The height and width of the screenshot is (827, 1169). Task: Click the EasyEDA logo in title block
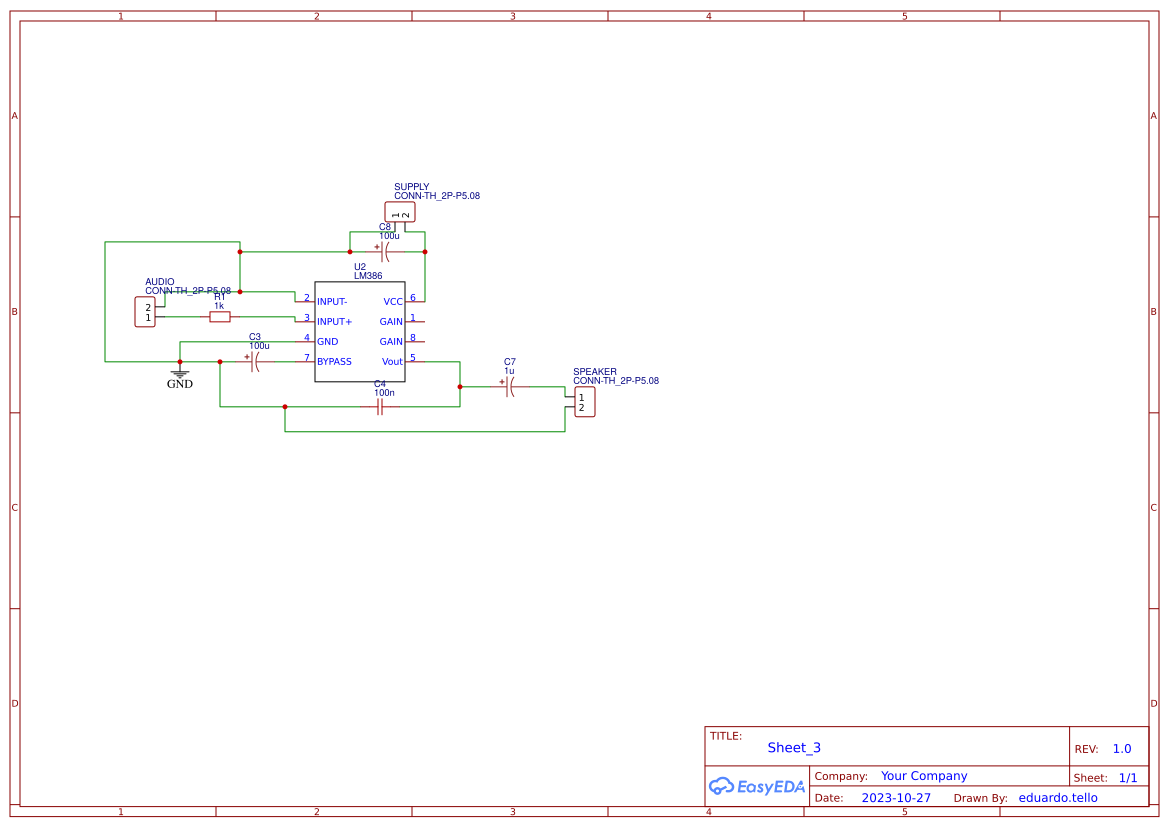tap(756, 786)
